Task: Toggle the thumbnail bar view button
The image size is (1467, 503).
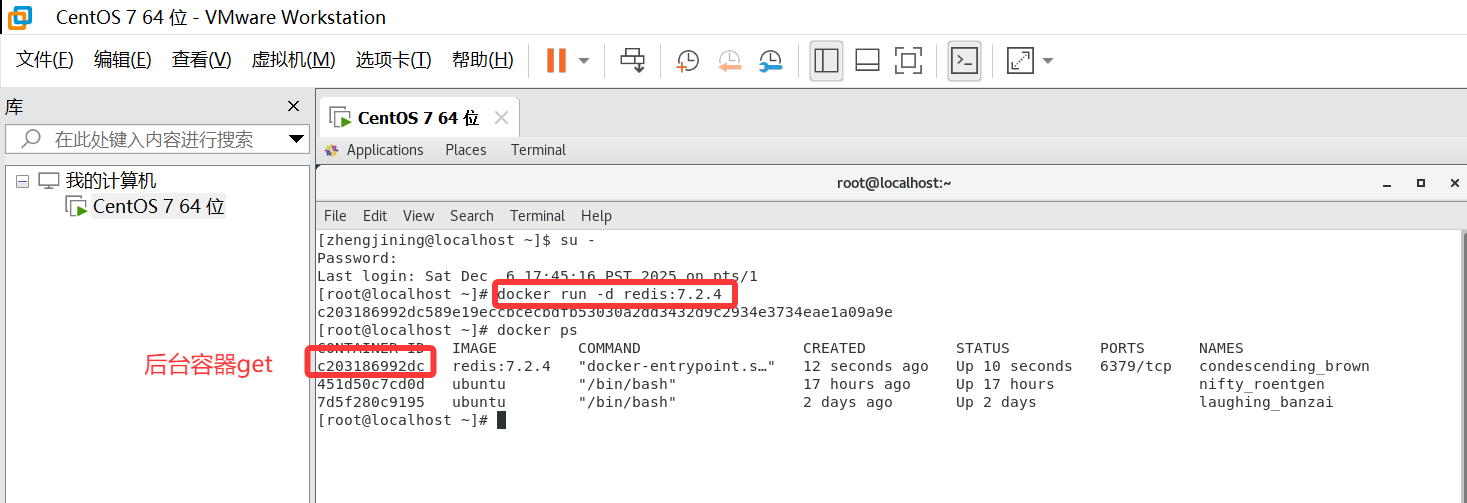Action: click(x=867, y=60)
